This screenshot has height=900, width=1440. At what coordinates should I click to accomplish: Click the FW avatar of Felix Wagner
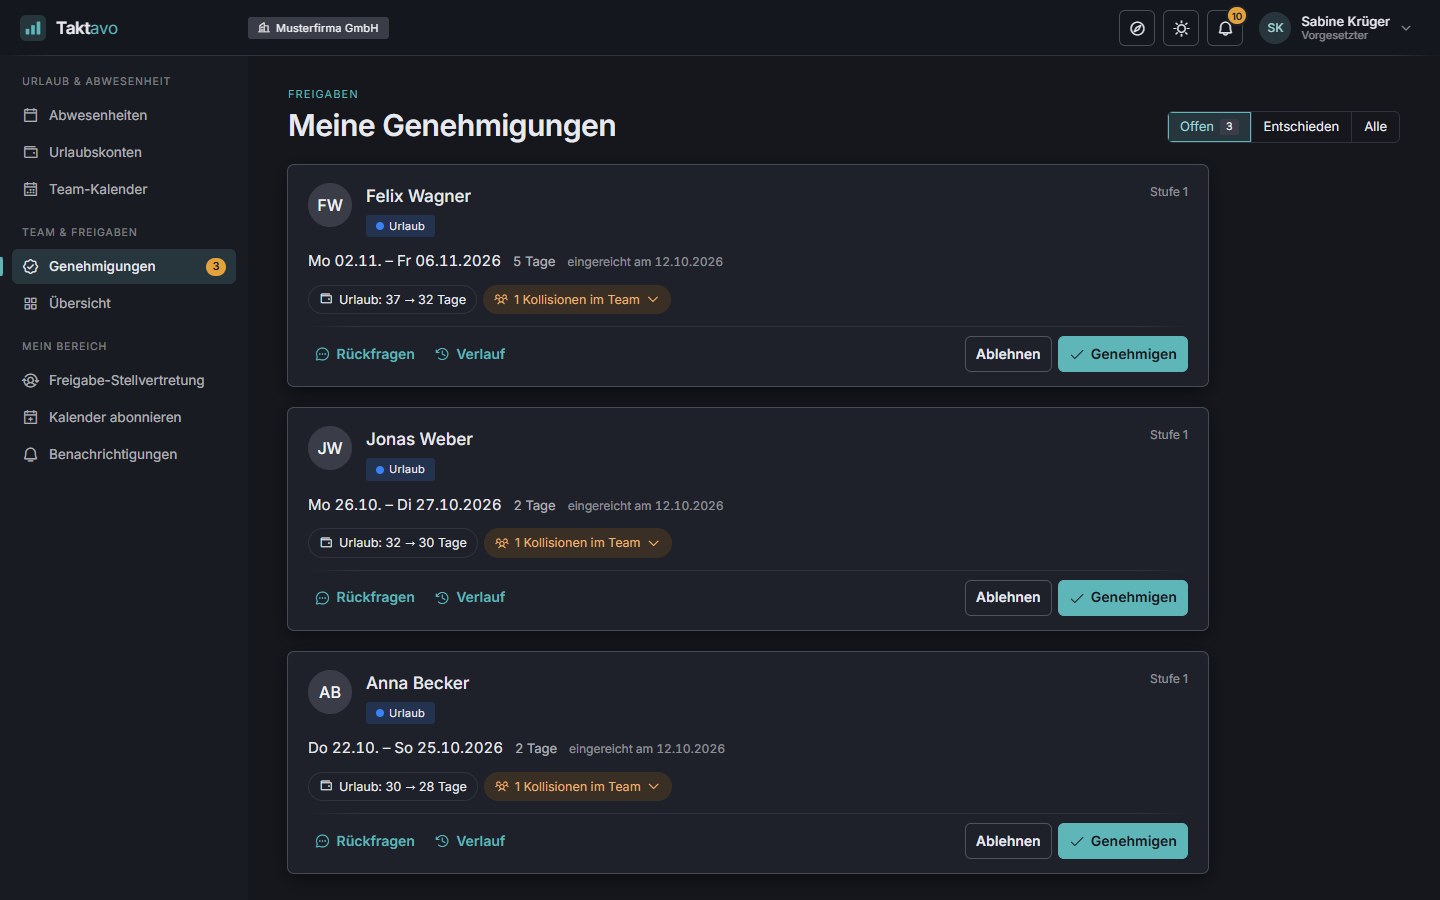pos(330,205)
